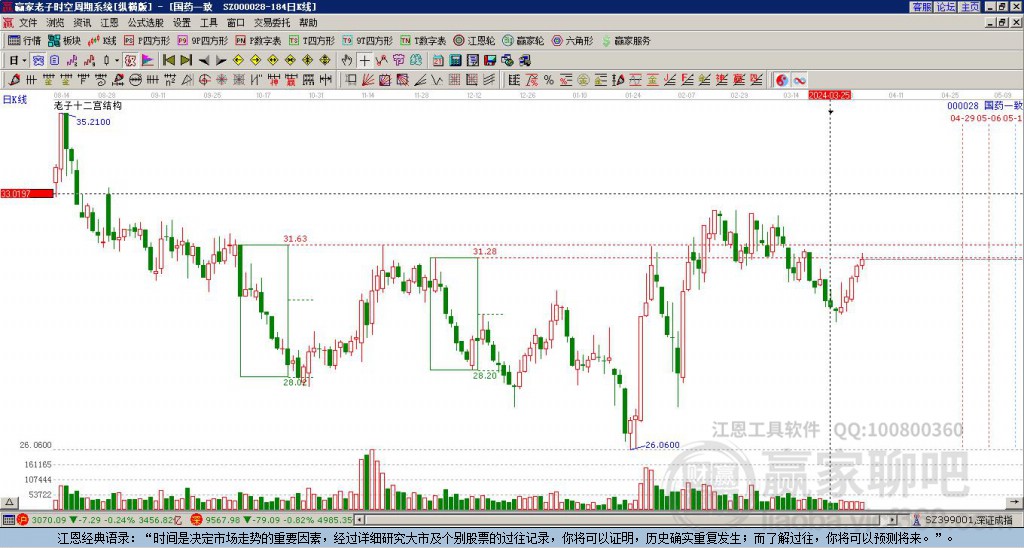This screenshot has height=548, width=1024.
Task: Click the percent % tool icon
Action: (x=549, y=80)
